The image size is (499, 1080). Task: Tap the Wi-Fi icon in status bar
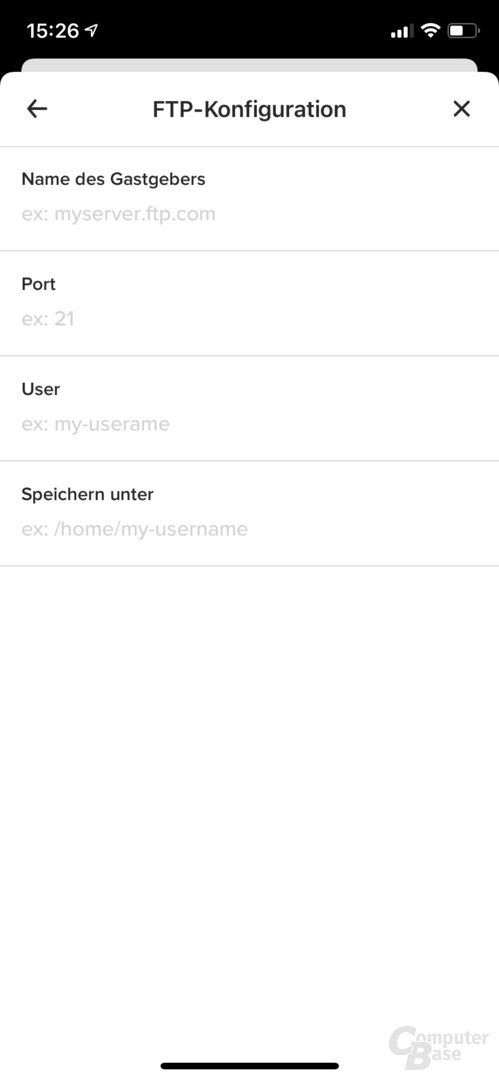(431, 30)
